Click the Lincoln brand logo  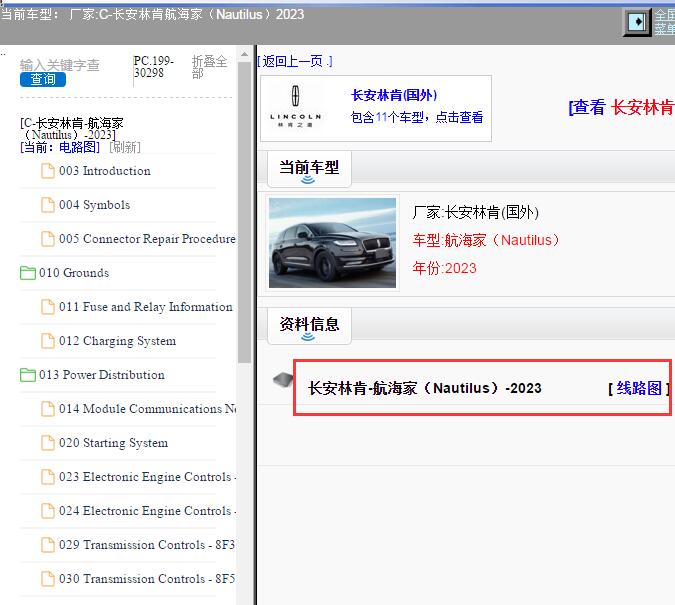pos(295,107)
